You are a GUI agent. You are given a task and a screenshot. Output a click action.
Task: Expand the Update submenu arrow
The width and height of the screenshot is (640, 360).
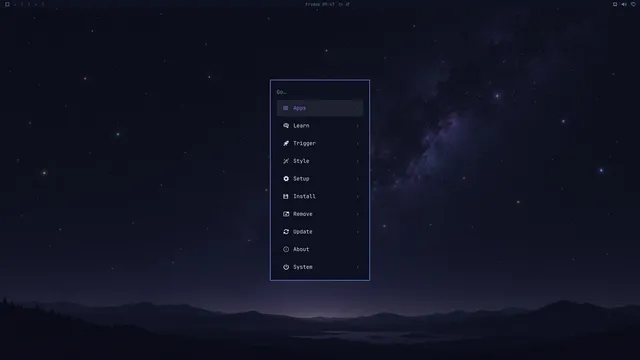[x=358, y=232]
